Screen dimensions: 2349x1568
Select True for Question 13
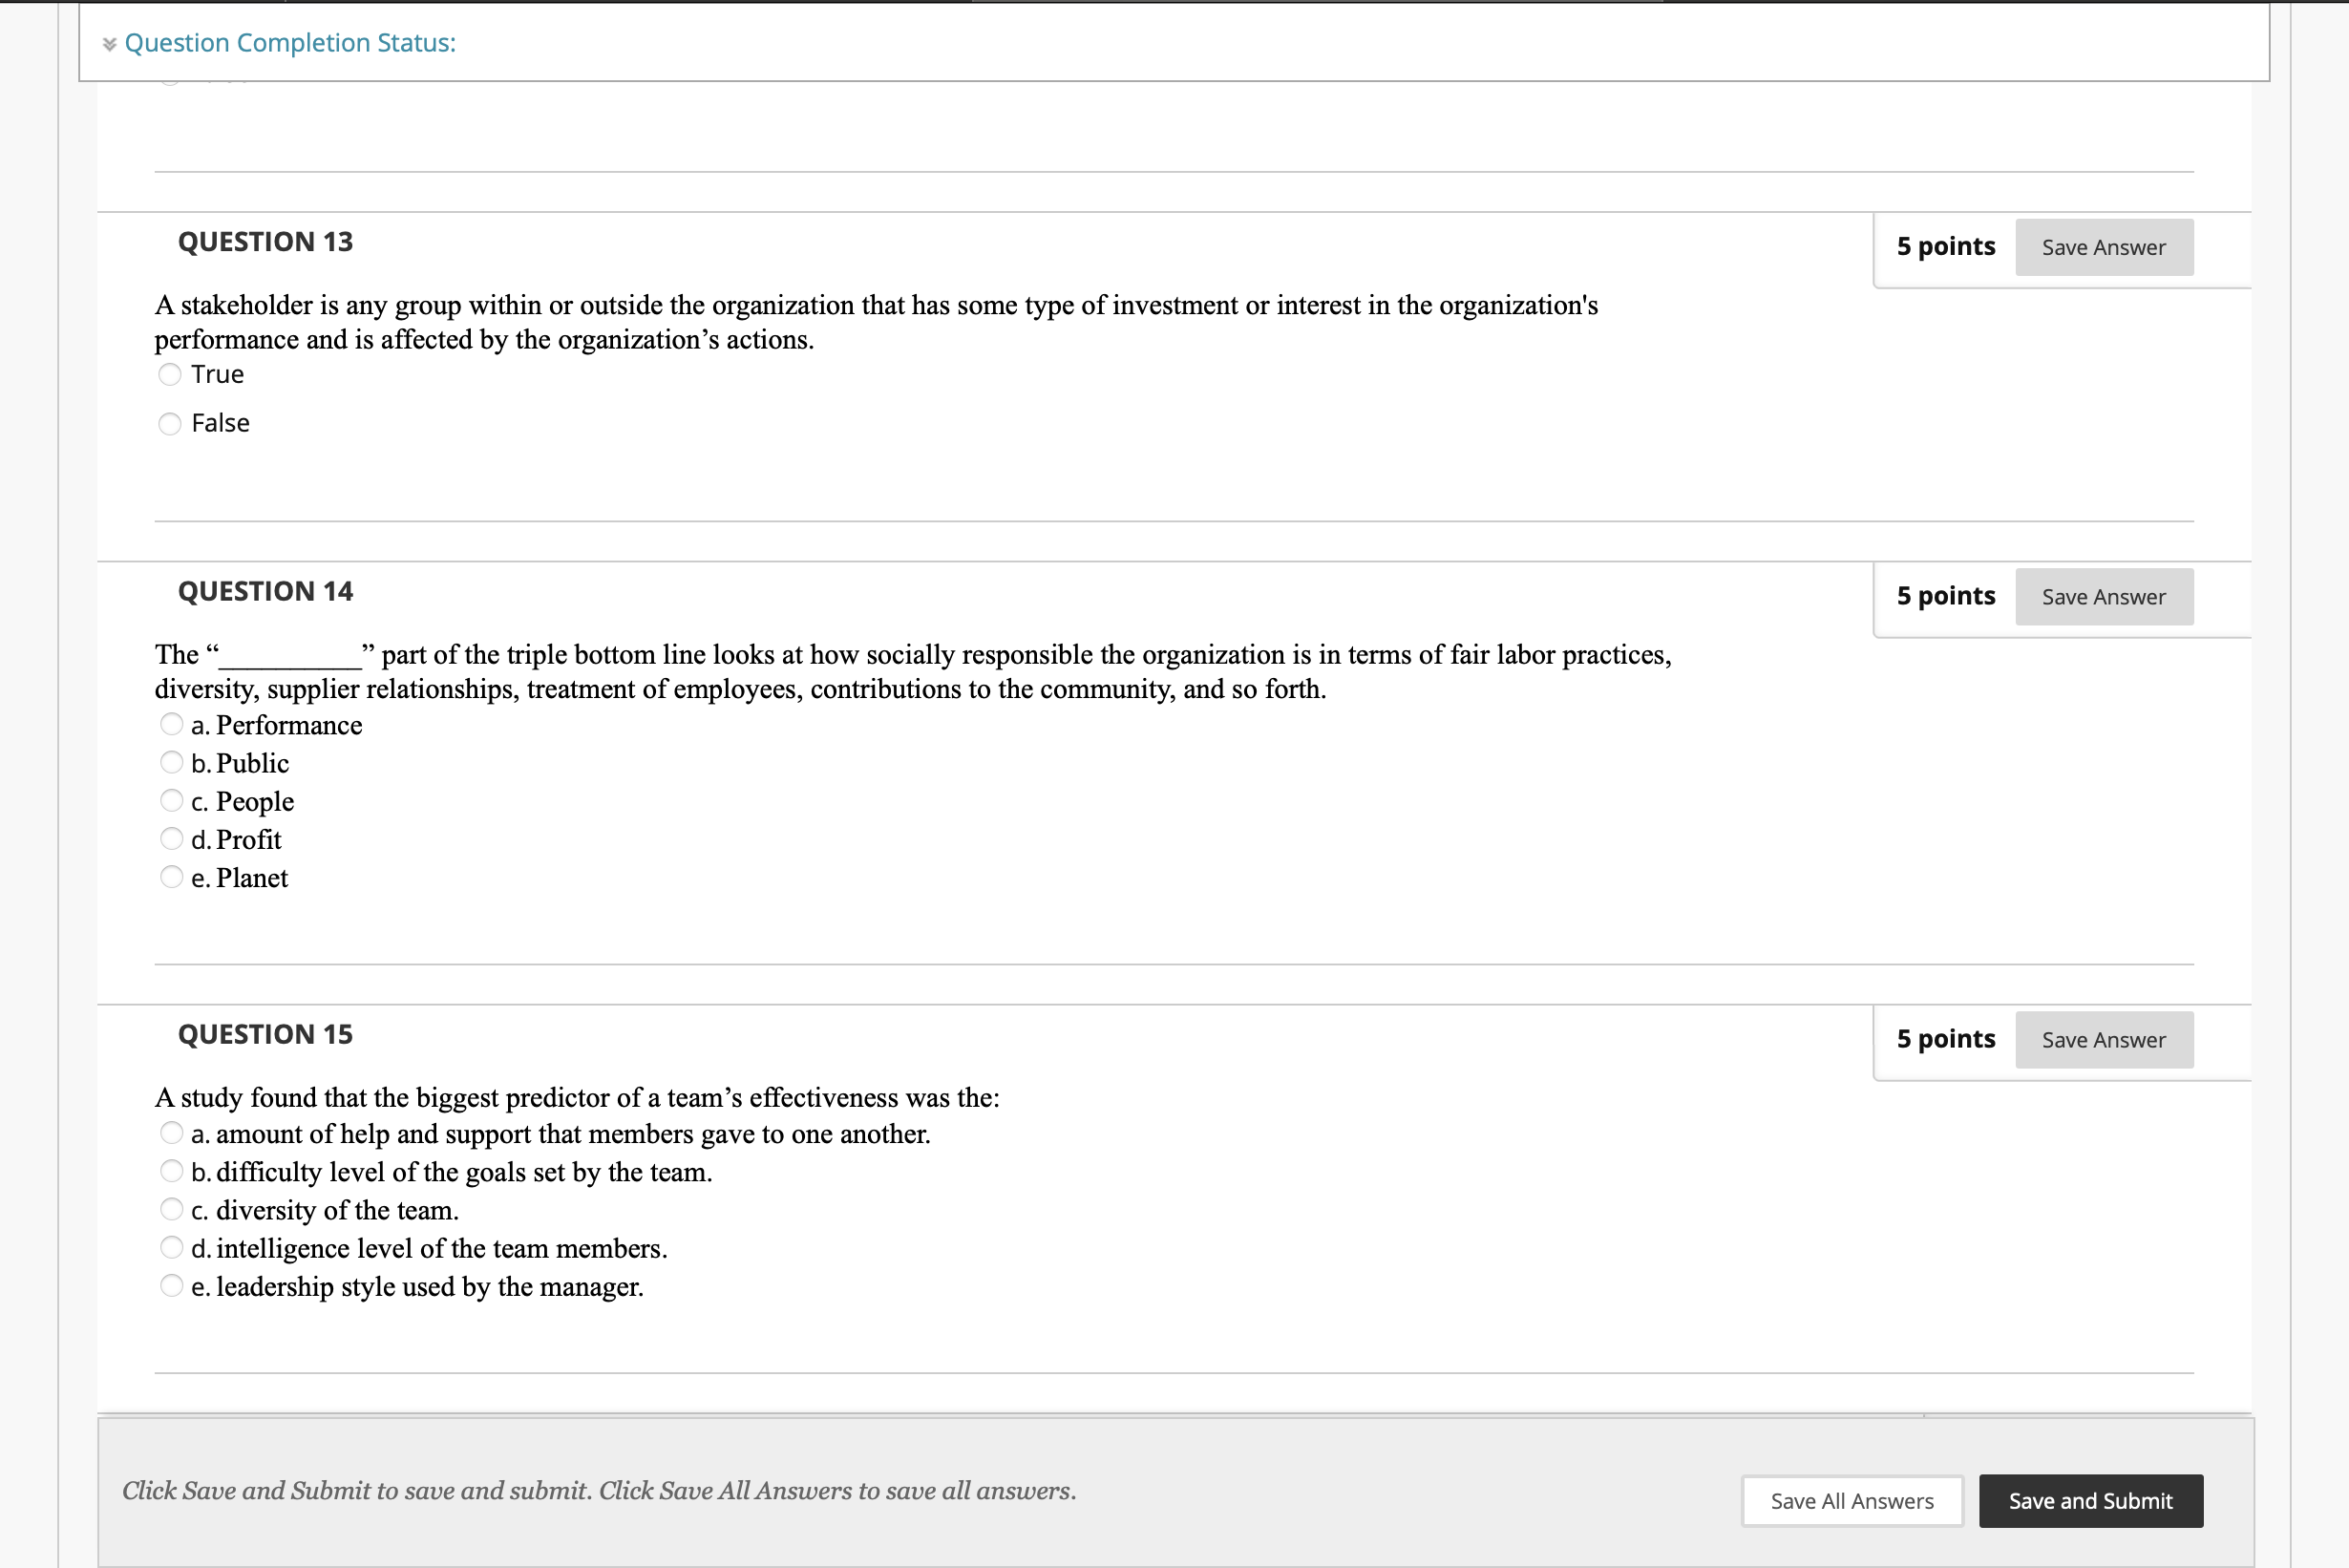(x=170, y=374)
